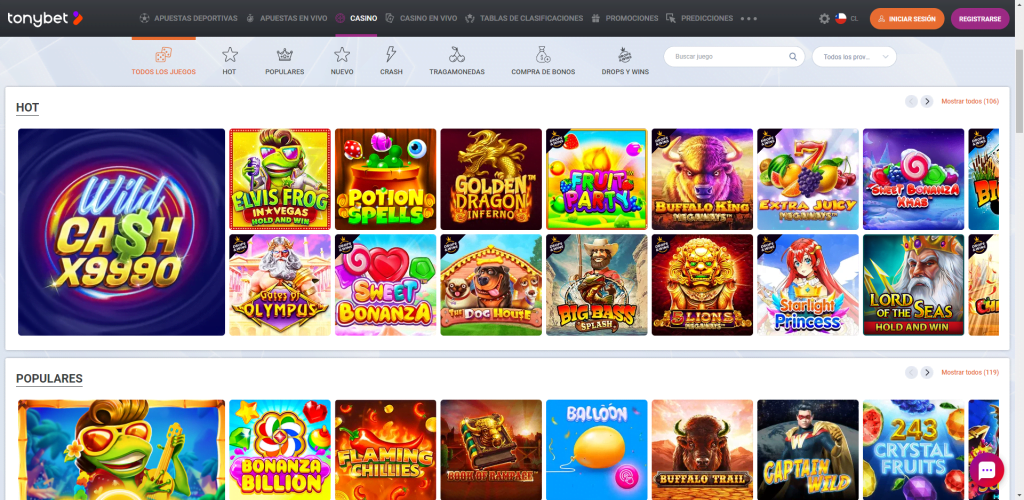Open Gates of Olympus game
The height and width of the screenshot is (500, 1024).
[x=280, y=285]
